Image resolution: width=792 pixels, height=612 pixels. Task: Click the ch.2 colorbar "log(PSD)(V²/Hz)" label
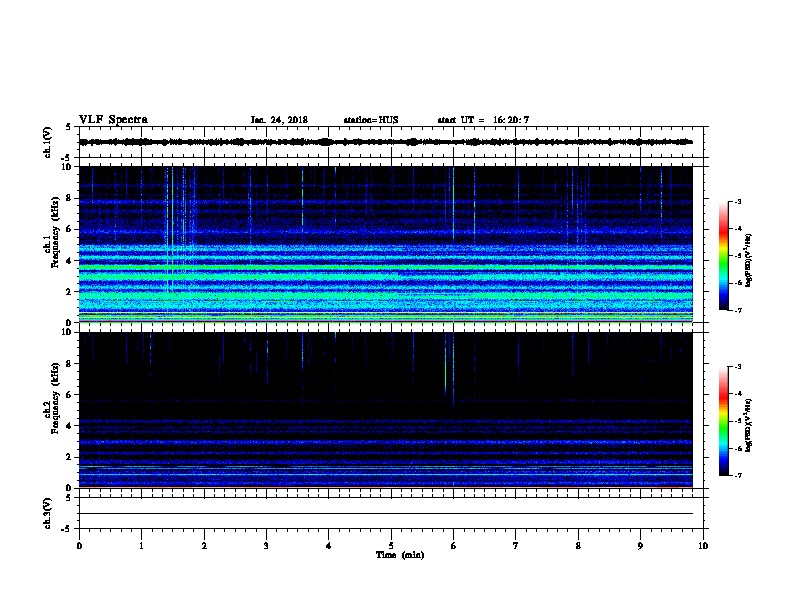coord(748,425)
